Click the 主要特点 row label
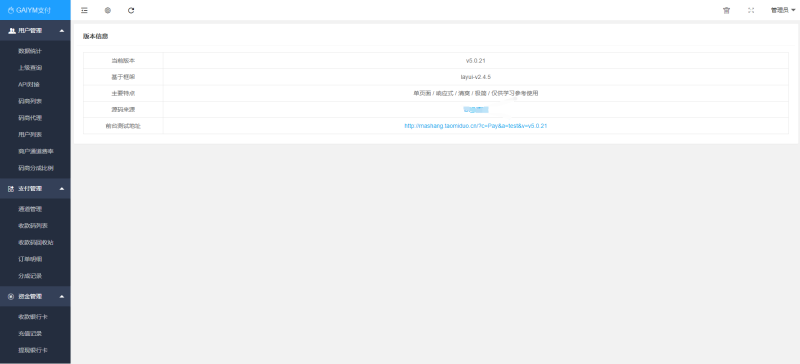The width and height of the screenshot is (800, 364). click(123, 93)
